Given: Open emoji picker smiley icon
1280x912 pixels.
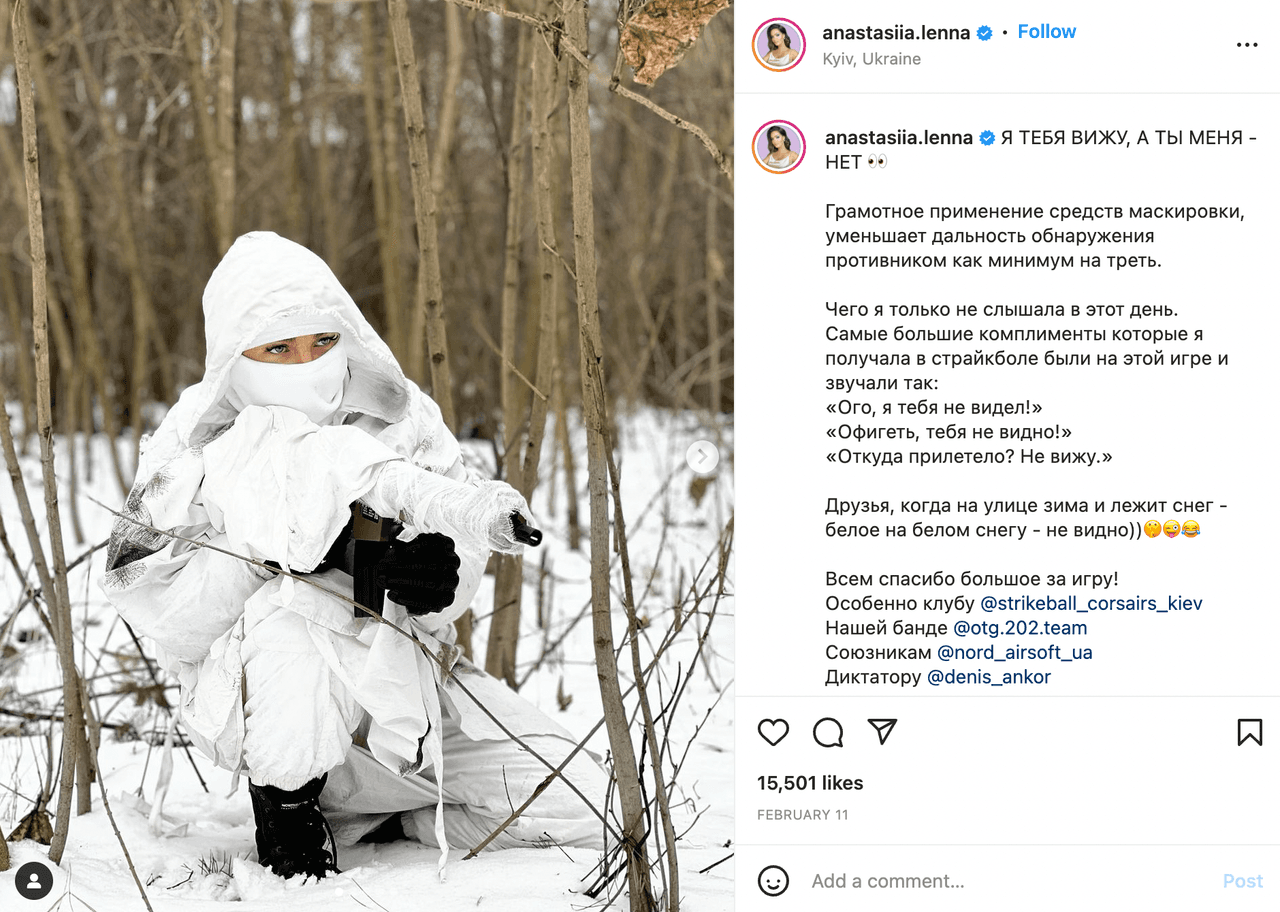Looking at the screenshot, I should tap(773, 881).
